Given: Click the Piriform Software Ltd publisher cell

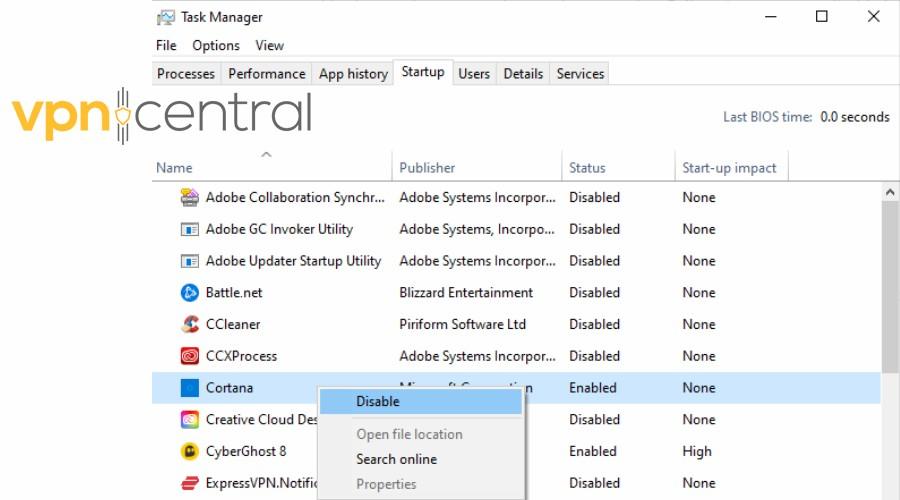Looking at the screenshot, I should click(462, 324).
